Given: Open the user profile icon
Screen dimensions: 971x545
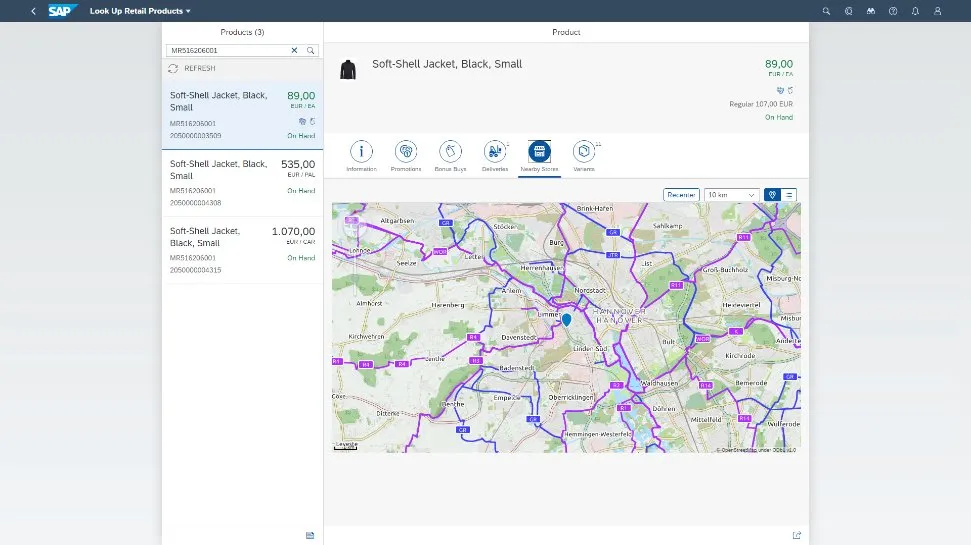Looking at the screenshot, I should pyautogui.click(x=937, y=11).
